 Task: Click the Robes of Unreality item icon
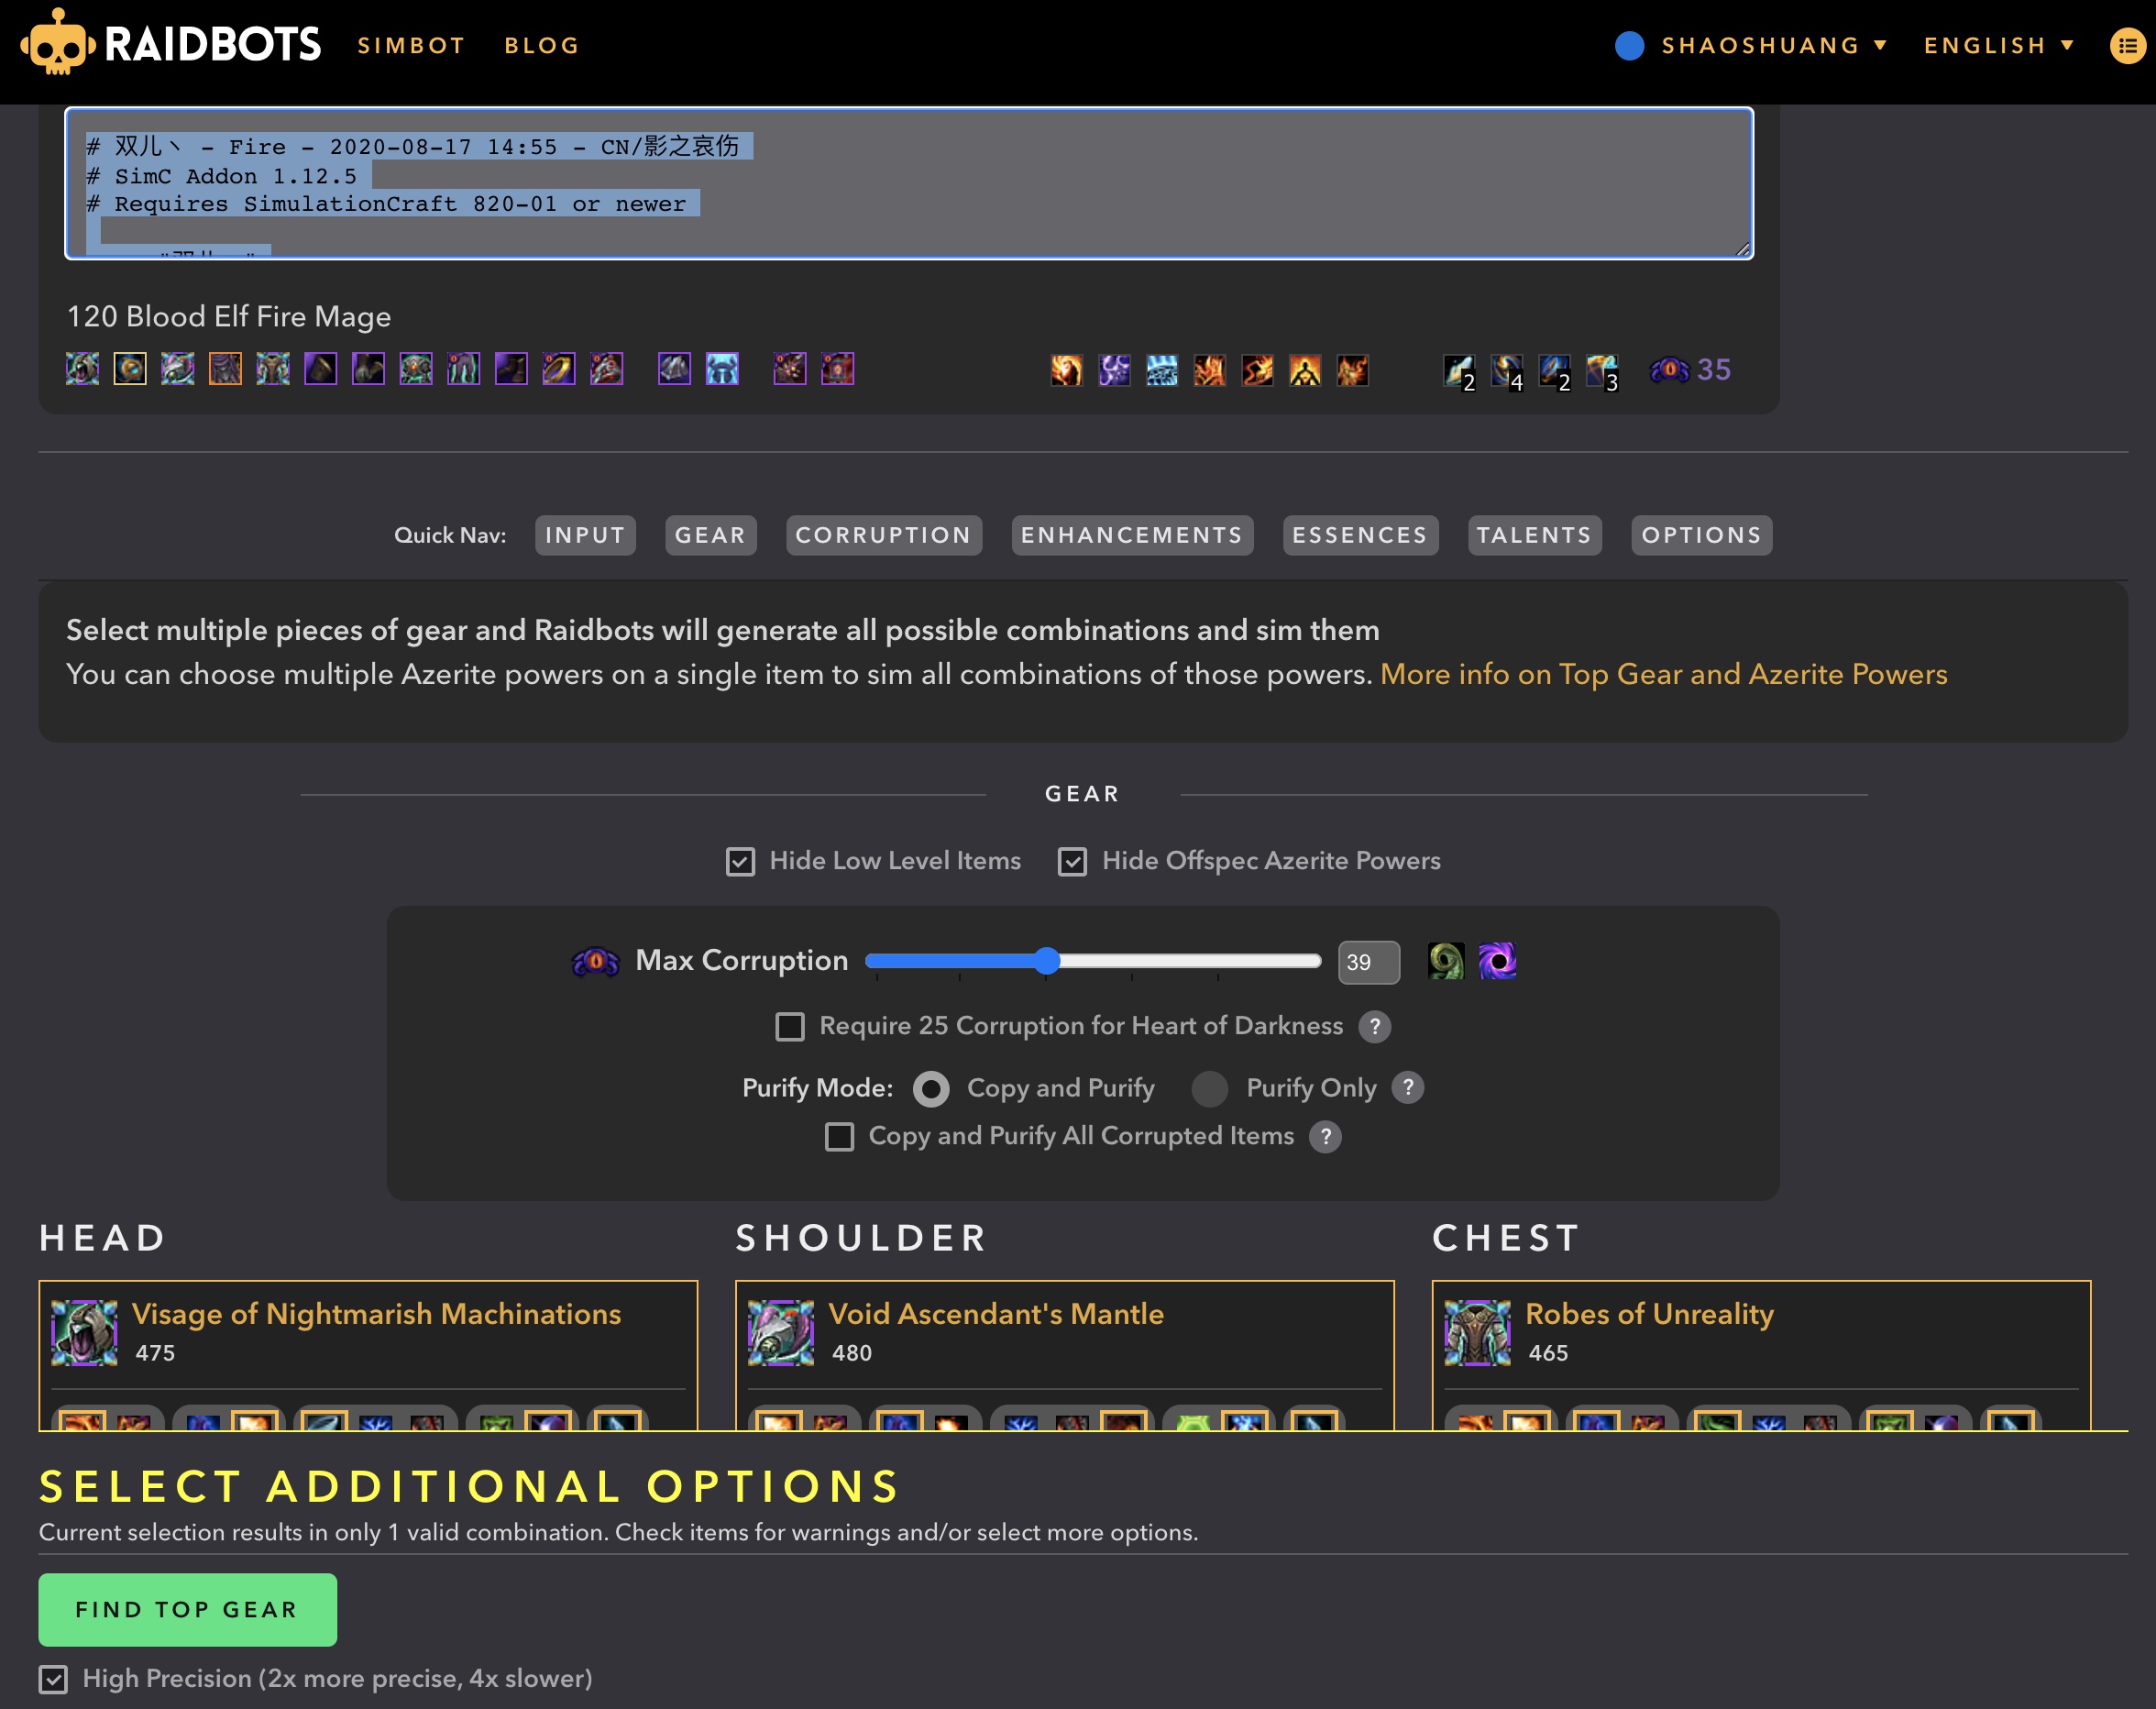pos(1477,1332)
